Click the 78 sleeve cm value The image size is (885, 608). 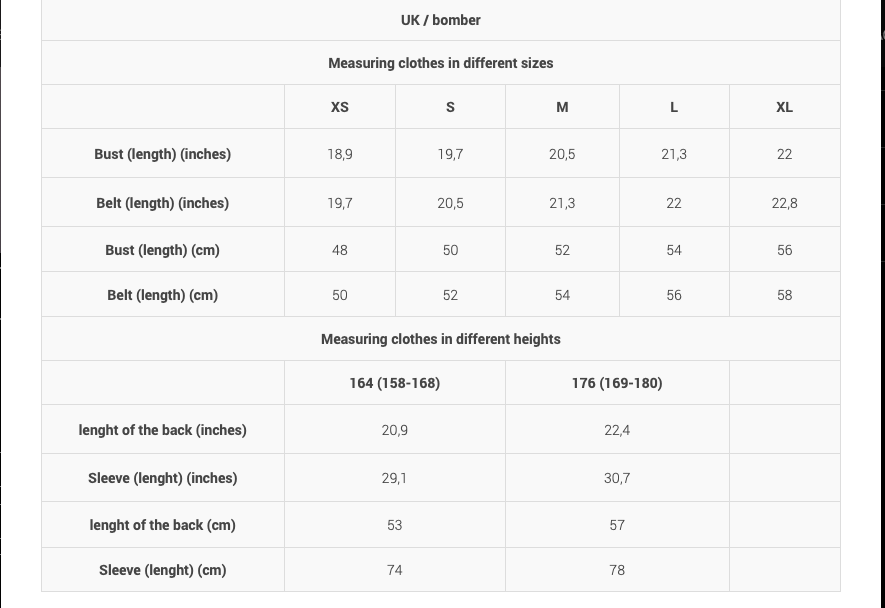point(617,570)
